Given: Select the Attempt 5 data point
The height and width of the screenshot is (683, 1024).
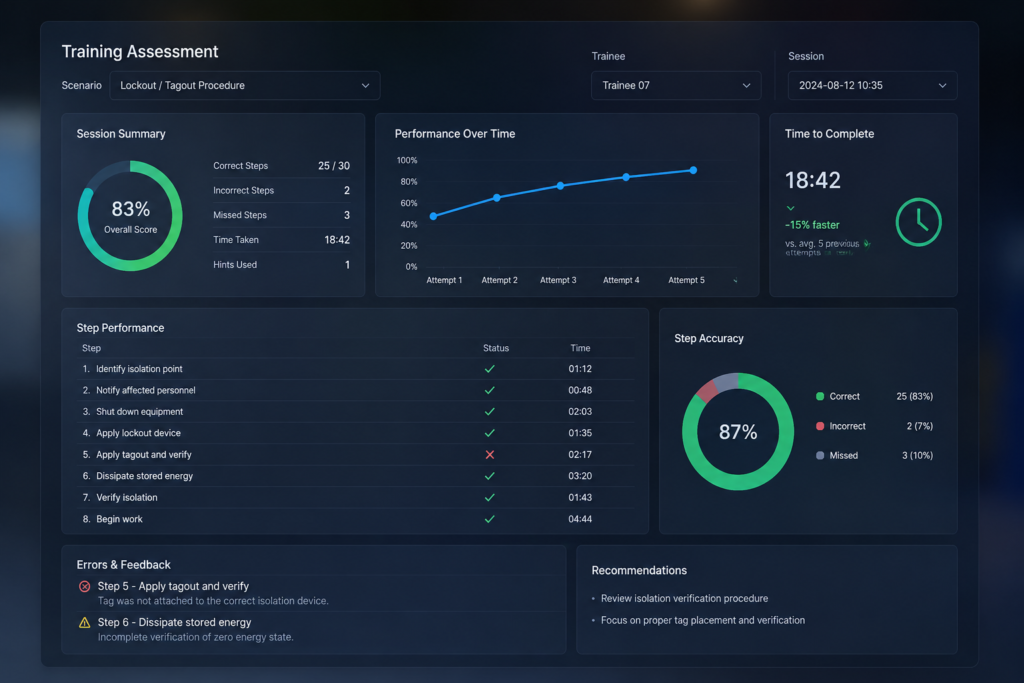Looking at the screenshot, I should 694,170.
